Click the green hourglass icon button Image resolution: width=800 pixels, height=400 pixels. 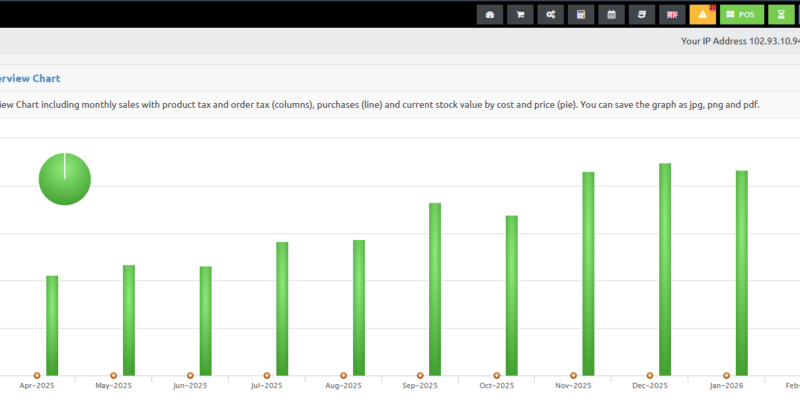[x=781, y=15]
